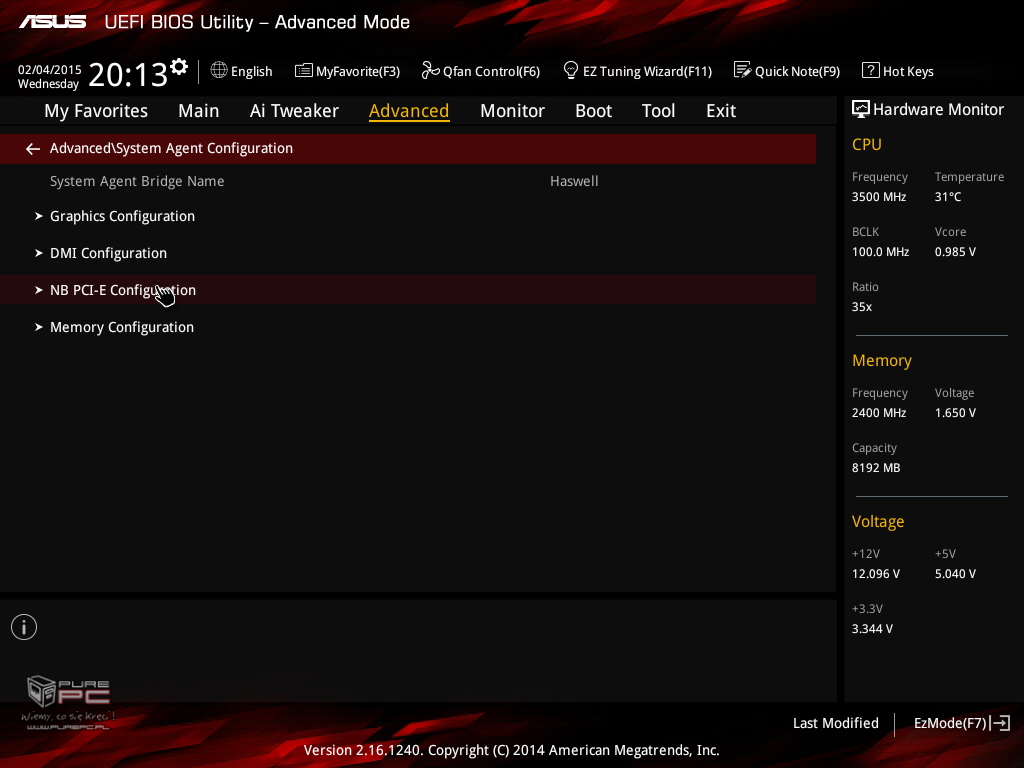Select the Exit tab
The image size is (1024, 768).
pyautogui.click(x=721, y=111)
